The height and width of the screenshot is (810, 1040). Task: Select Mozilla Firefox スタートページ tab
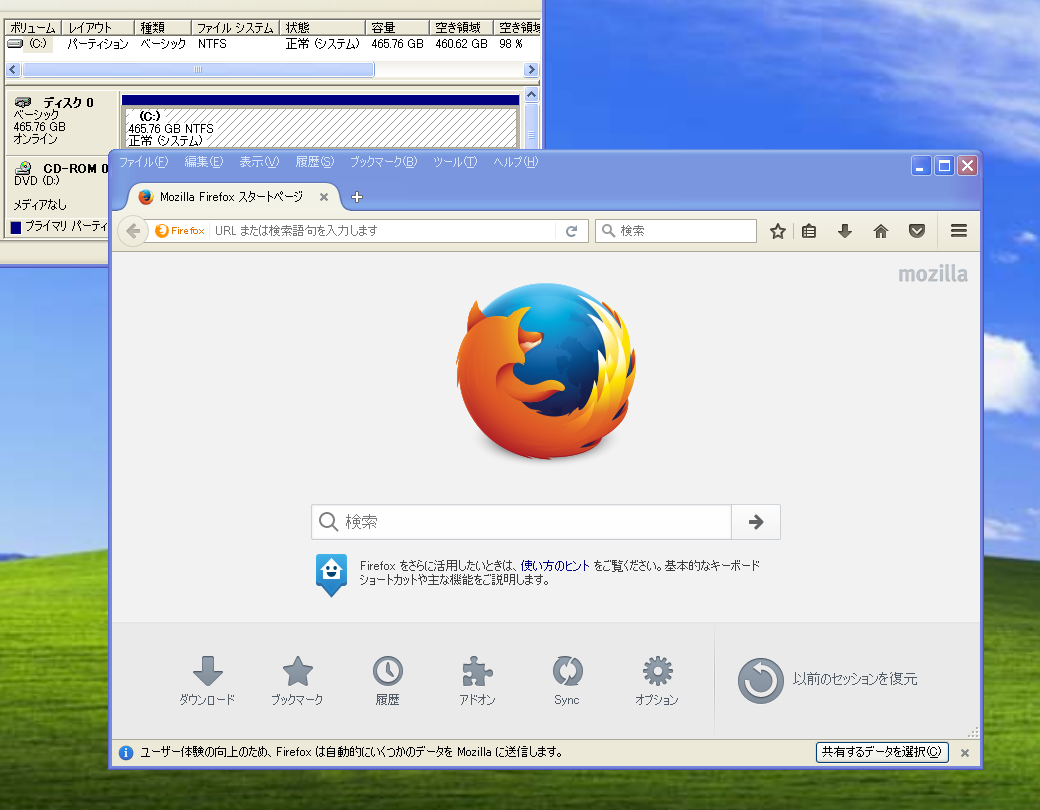point(231,197)
